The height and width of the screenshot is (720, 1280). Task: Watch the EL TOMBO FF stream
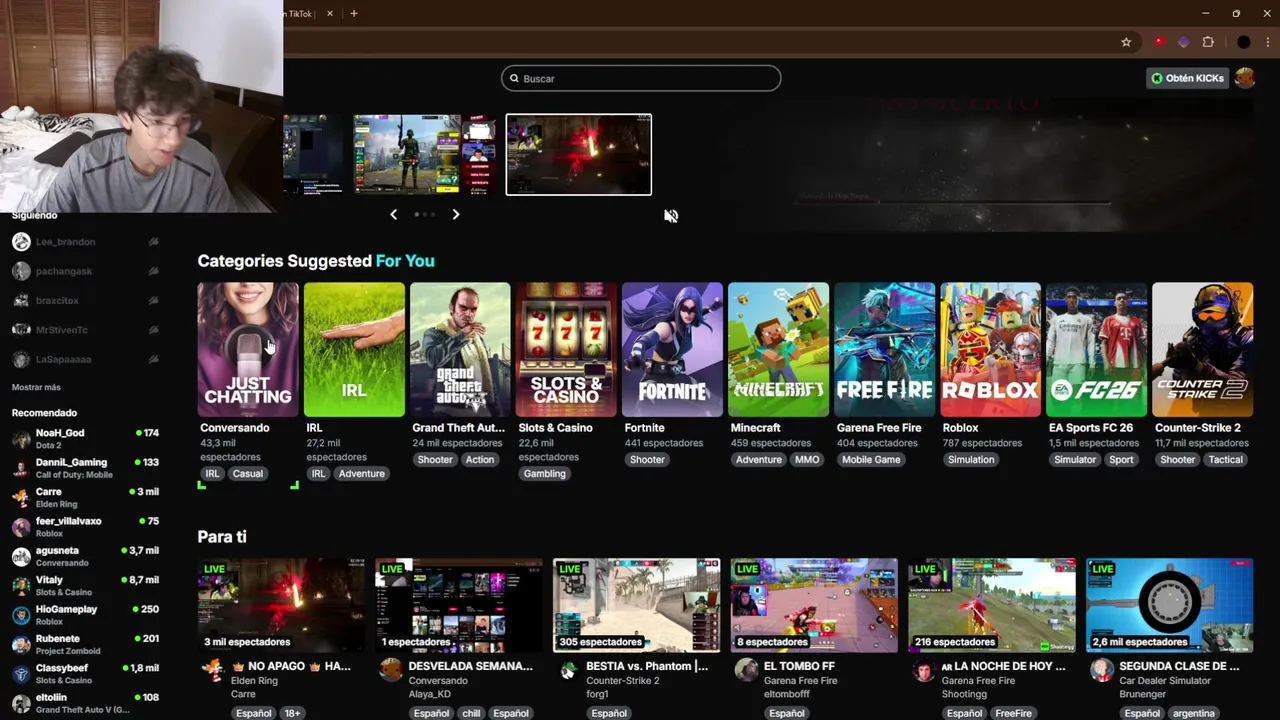pos(815,605)
